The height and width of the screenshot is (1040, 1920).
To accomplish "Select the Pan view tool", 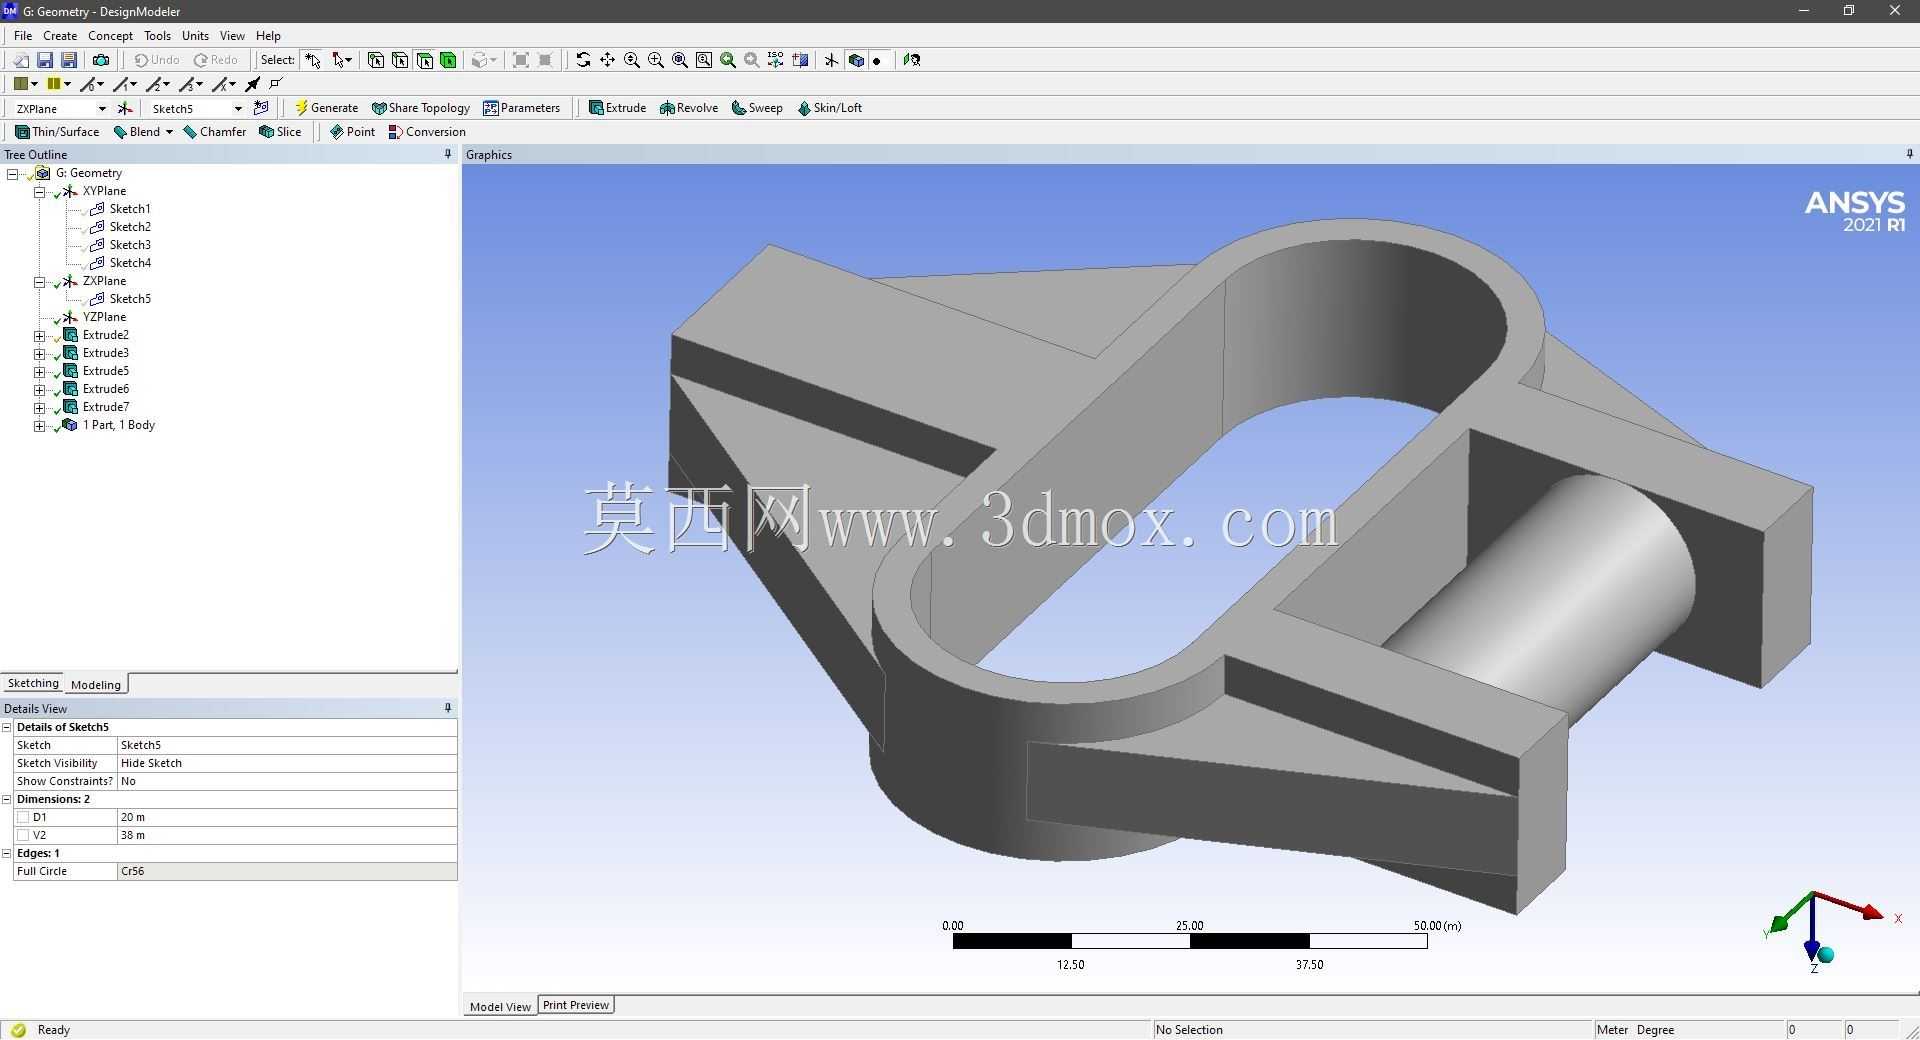I will point(607,60).
